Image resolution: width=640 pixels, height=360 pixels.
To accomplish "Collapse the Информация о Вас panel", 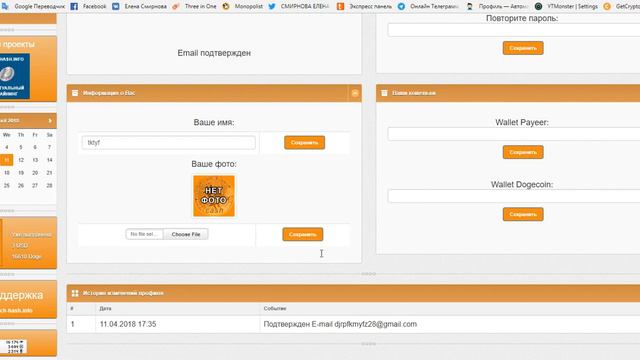I will [x=355, y=93].
